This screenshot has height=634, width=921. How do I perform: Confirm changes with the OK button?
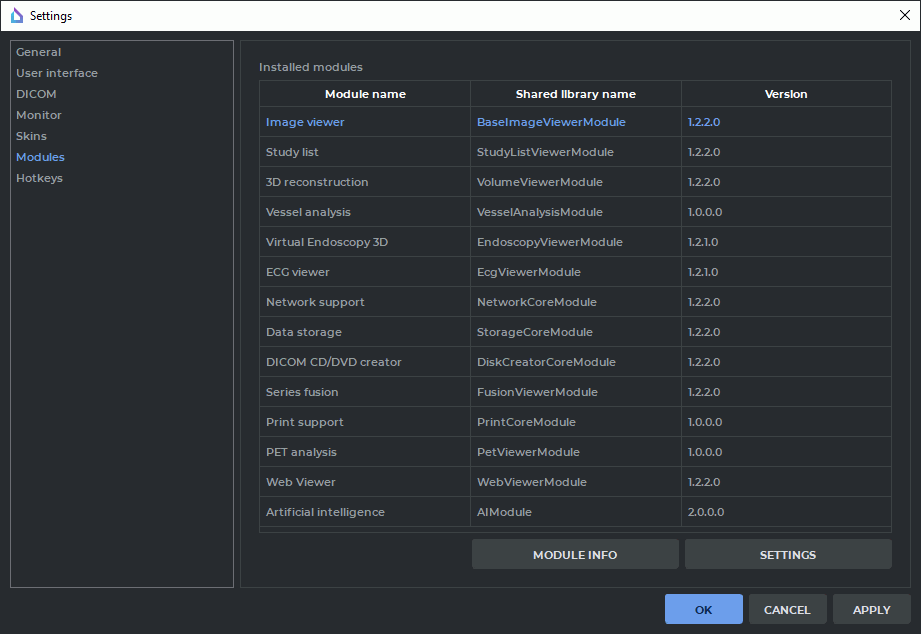coord(703,610)
